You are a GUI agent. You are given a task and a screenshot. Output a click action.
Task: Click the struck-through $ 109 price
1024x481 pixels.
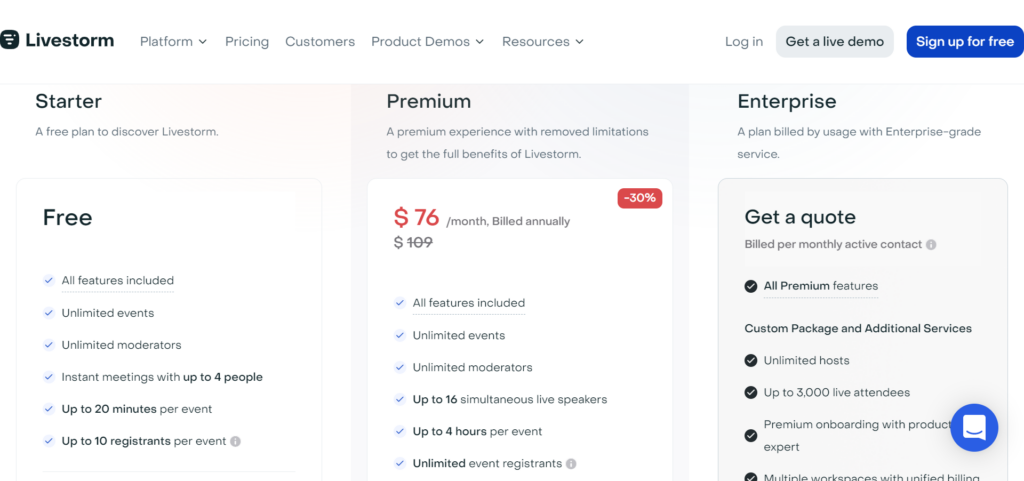tap(413, 243)
